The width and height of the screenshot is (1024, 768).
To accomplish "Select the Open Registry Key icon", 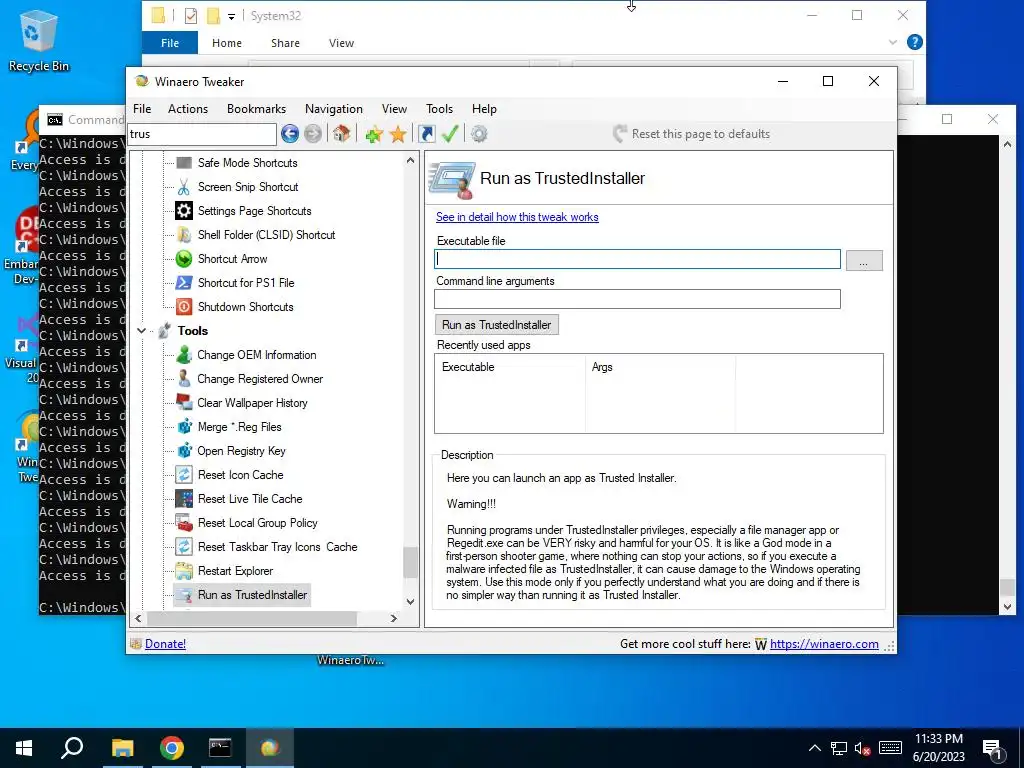I will coord(184,451).
